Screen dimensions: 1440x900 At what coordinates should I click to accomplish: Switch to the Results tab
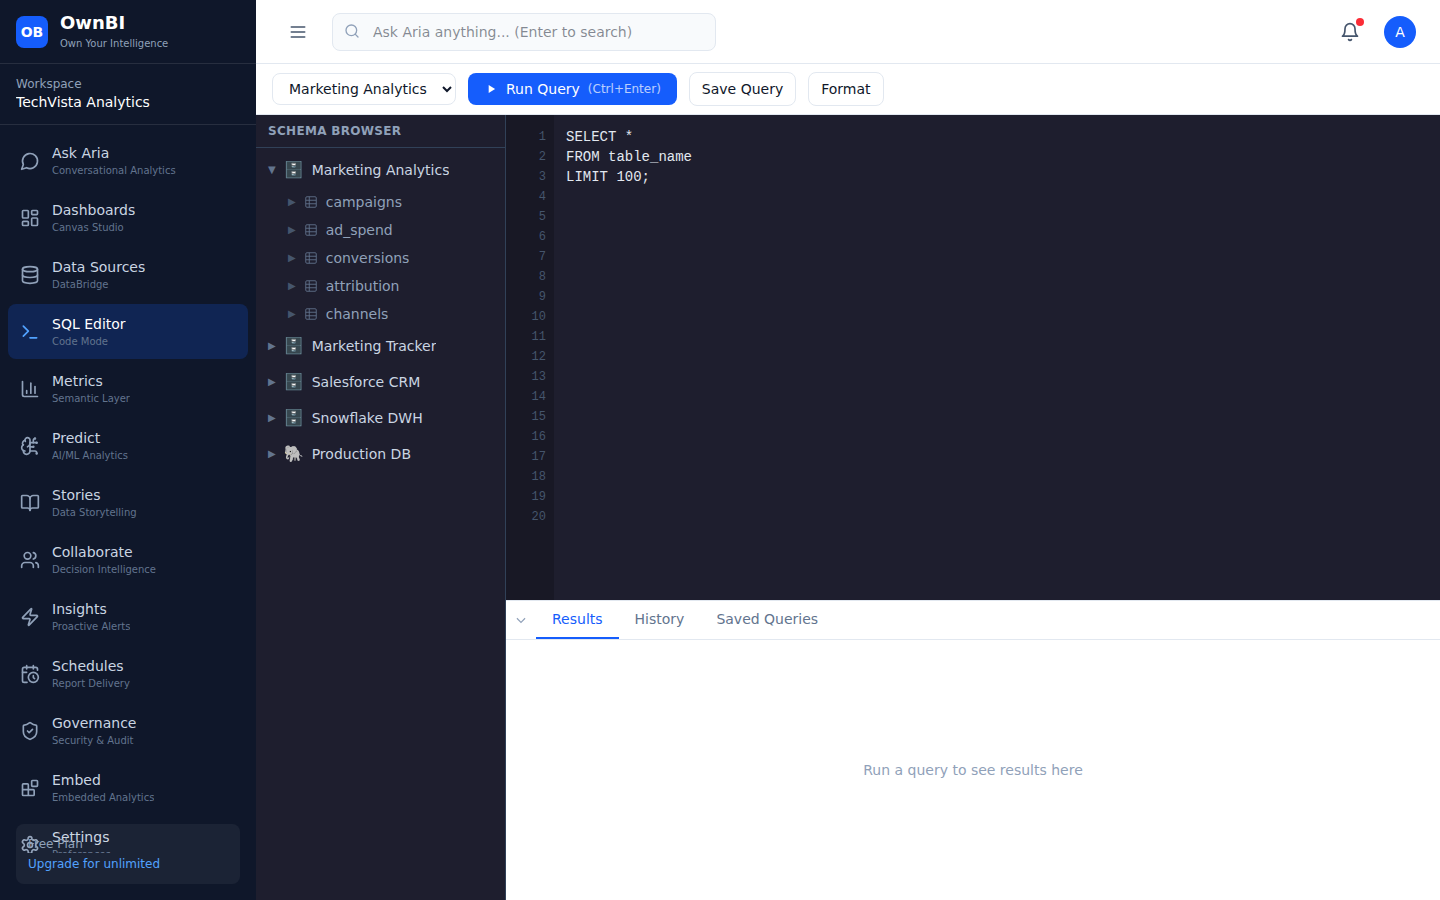[577, 619]
